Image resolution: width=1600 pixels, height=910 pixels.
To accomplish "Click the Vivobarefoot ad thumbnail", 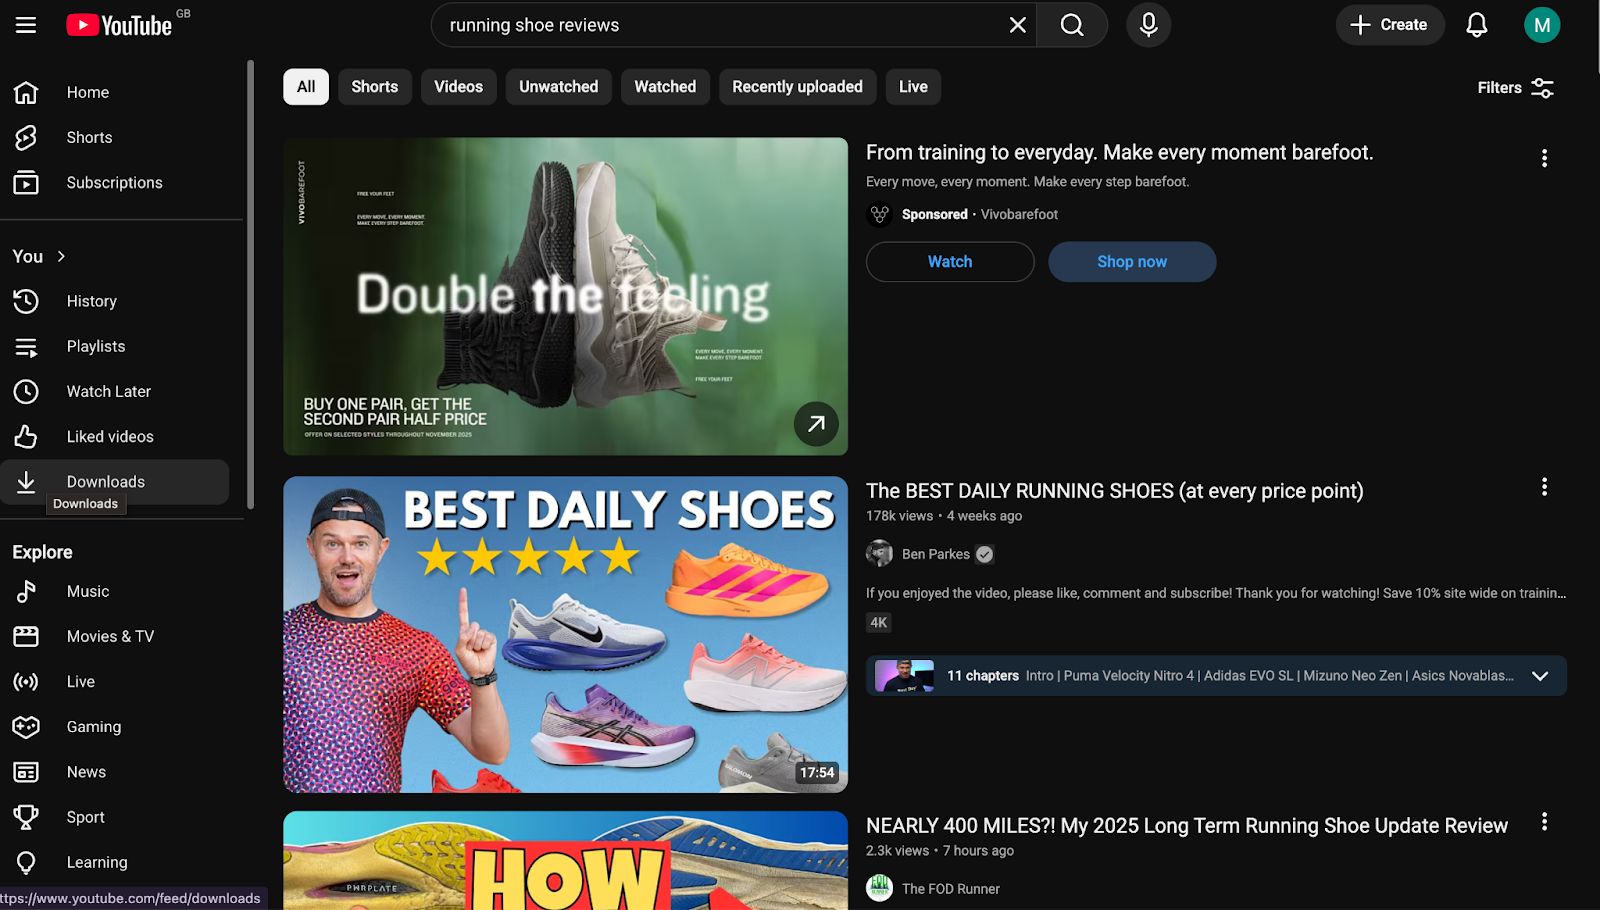I will [565, 296].
